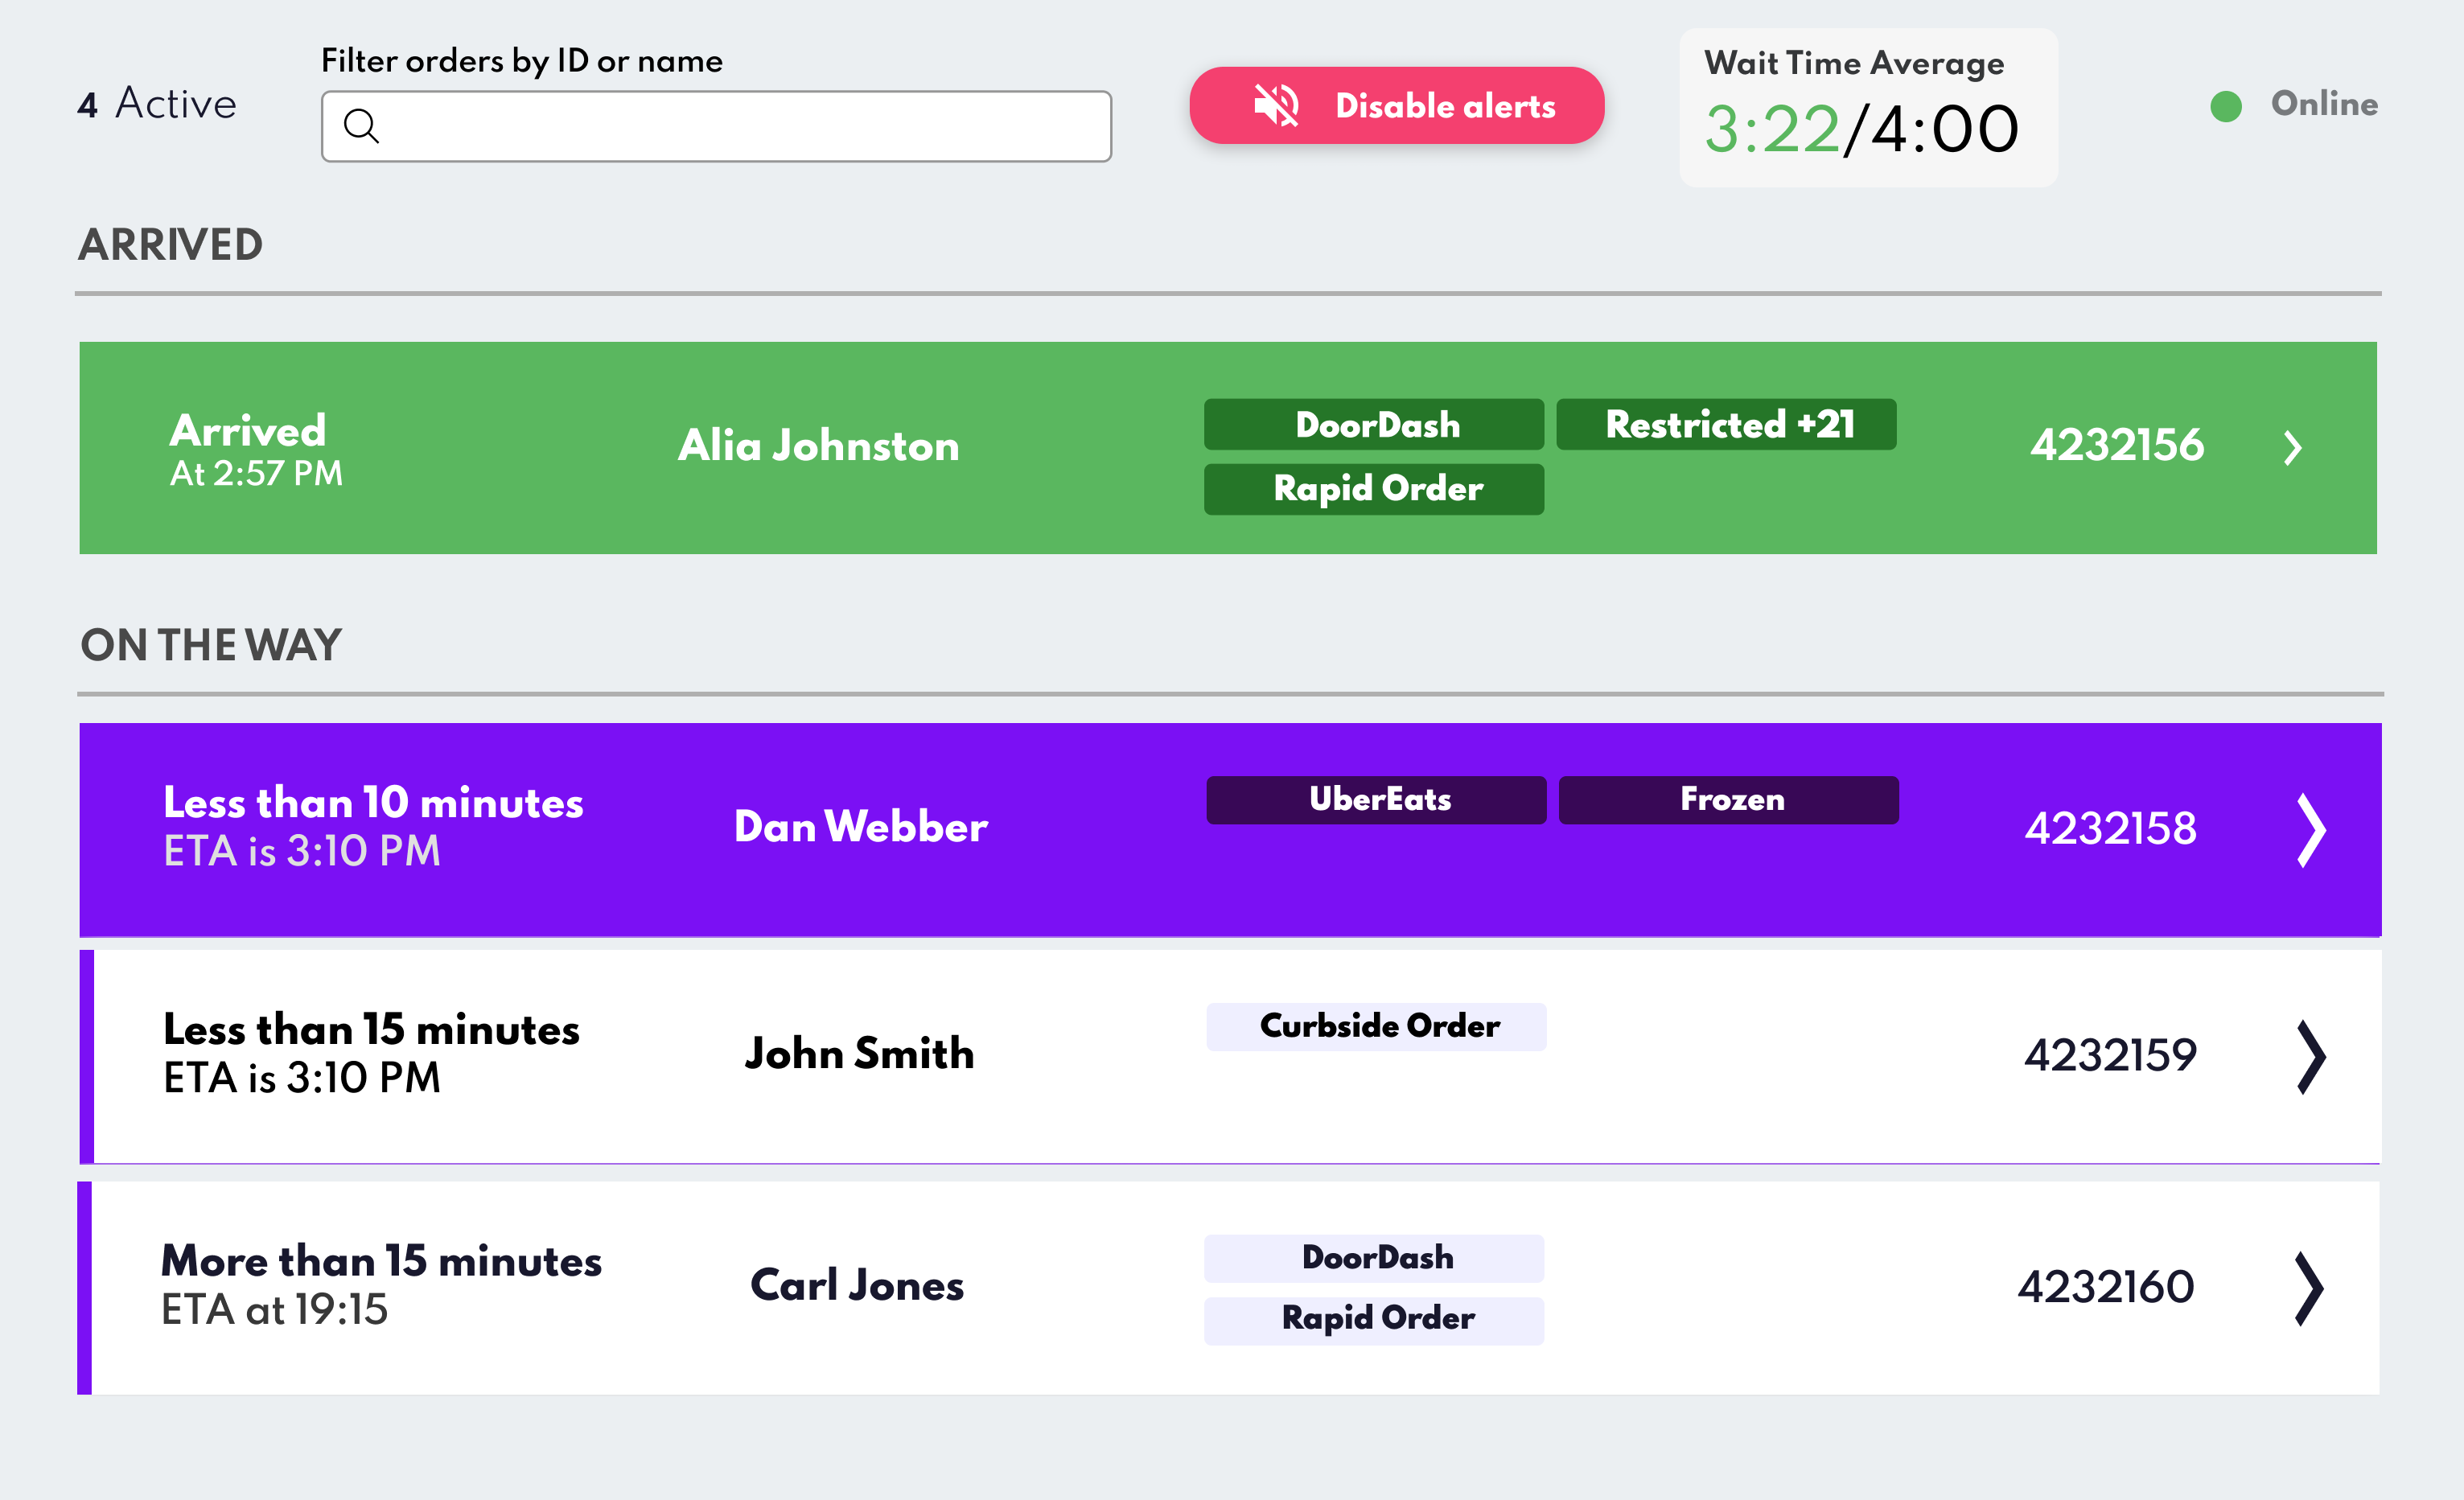This screenshot has width=2464, height=1500.
Task: Disable alerts using the pink button
Action: pyautogui.click(x=1396, y=106)
